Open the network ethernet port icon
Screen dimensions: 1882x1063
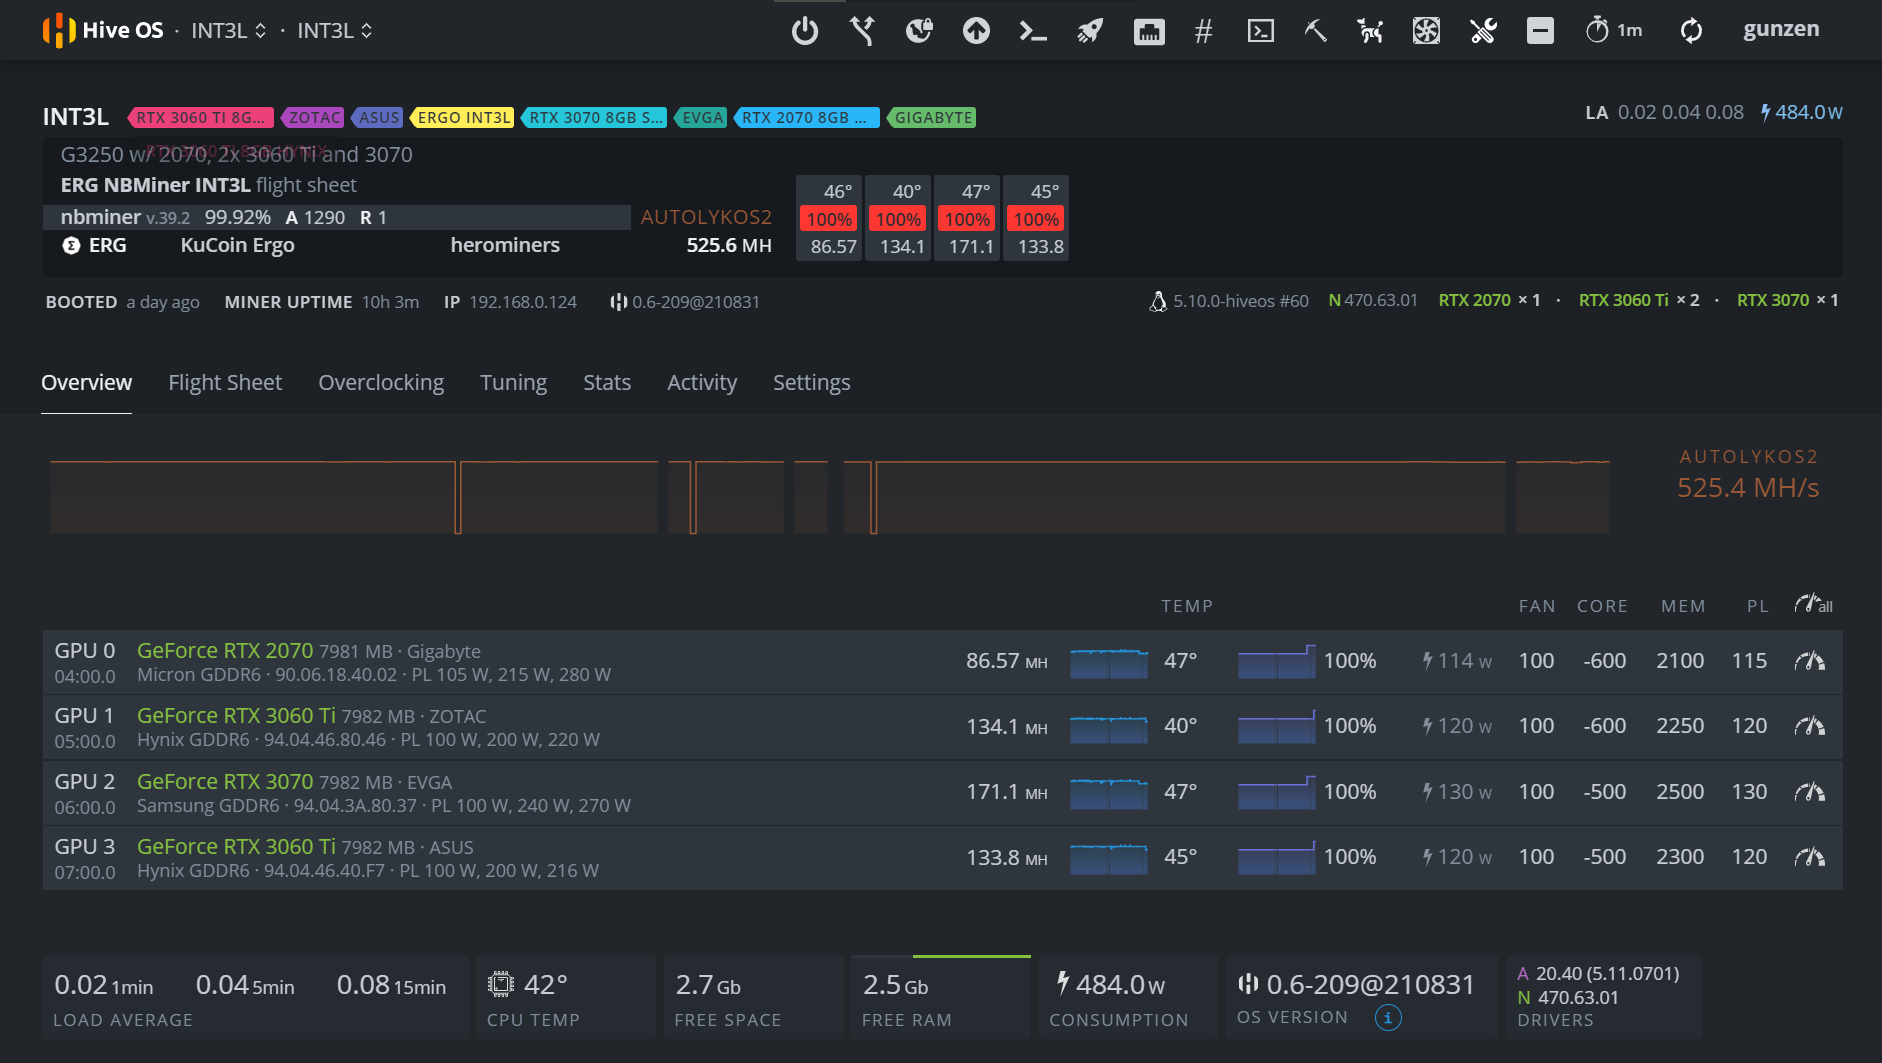(x=1148, y=31)
